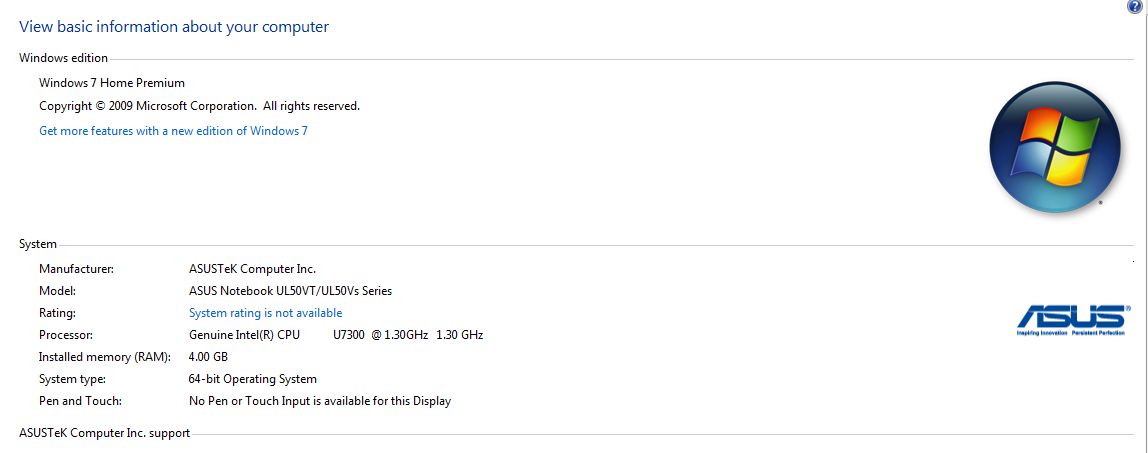Select the Manufacturer label

point(76,269)
